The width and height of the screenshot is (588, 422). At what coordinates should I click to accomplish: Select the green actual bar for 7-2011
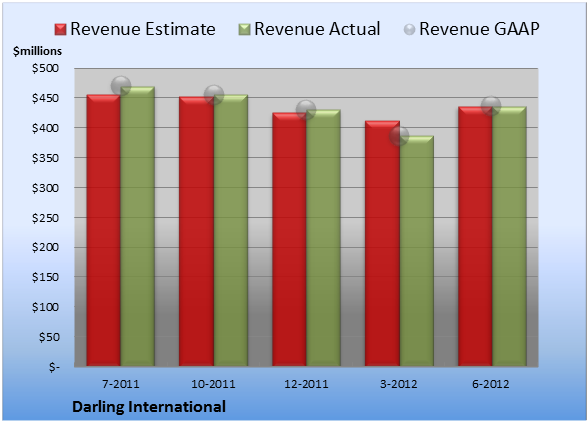coord(137,227)
